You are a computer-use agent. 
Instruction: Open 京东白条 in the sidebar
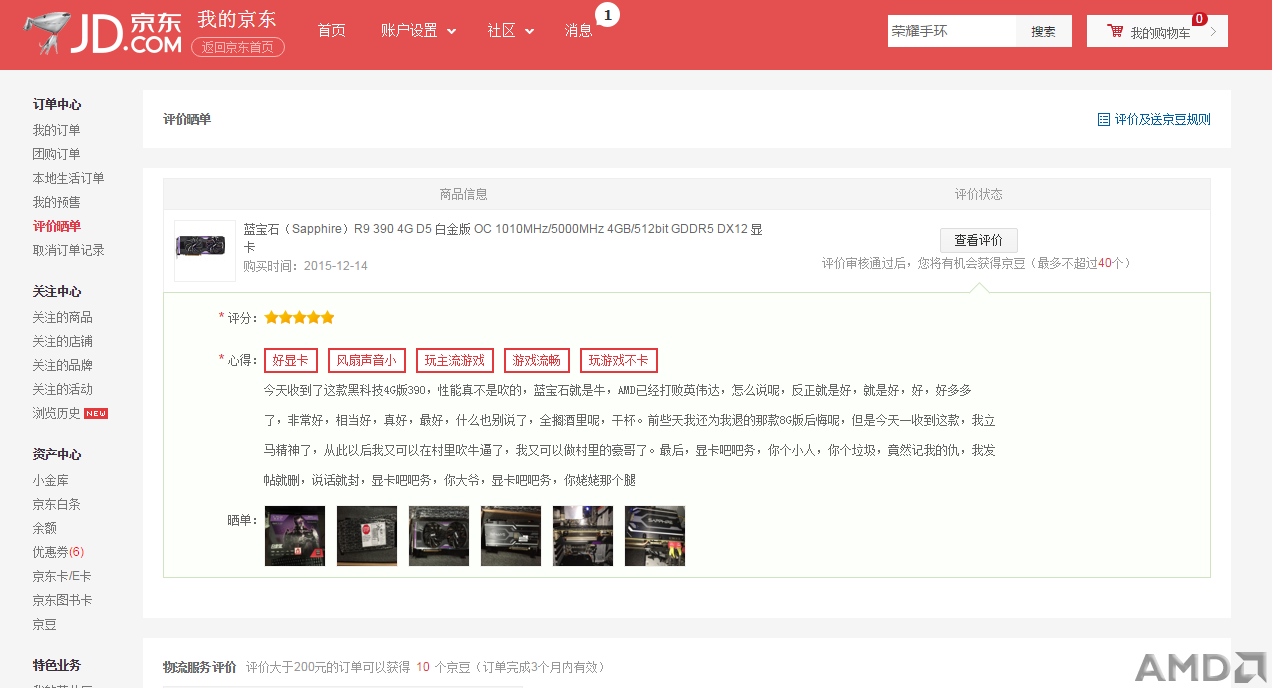coord(56,504)
